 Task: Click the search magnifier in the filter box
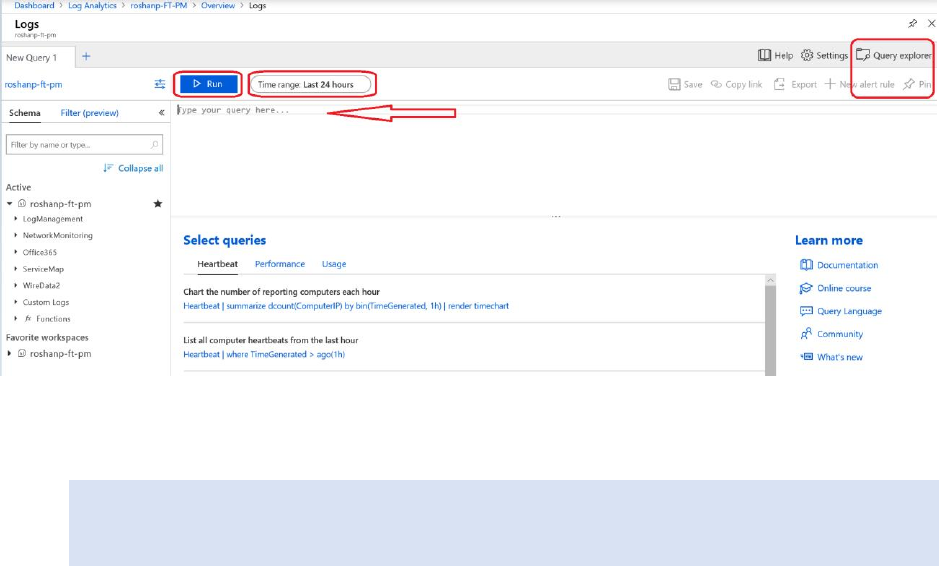tap(154, 144)
